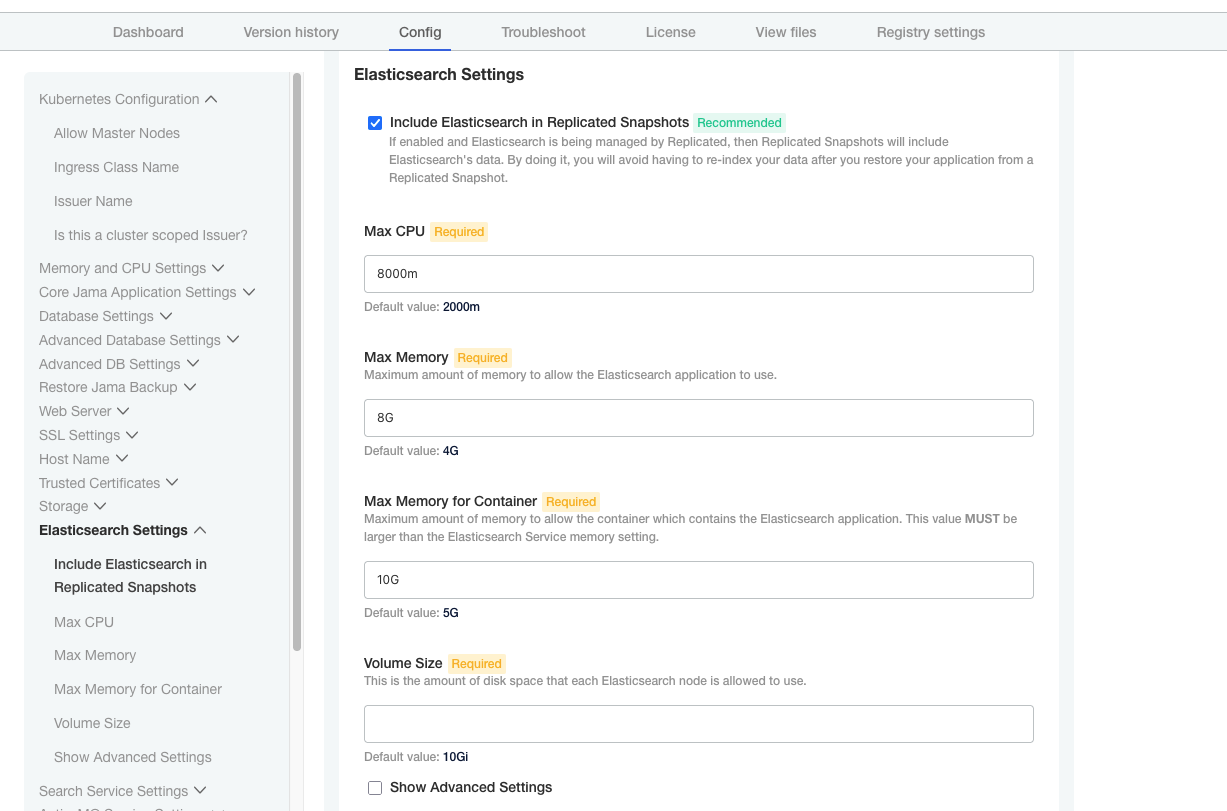The image size is (1227, 811).
Task: Go to the Troubleshoot tab
Action: point(543,32)
